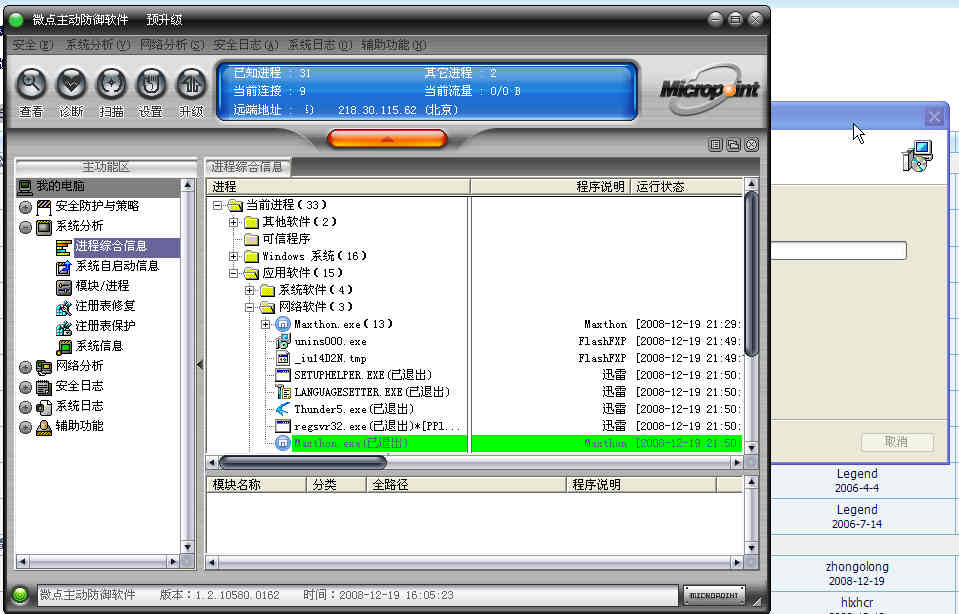This screenshot has height=614, width=959.
Task: Click the 安全日志 log icon
Action: [x=43, y=387]
